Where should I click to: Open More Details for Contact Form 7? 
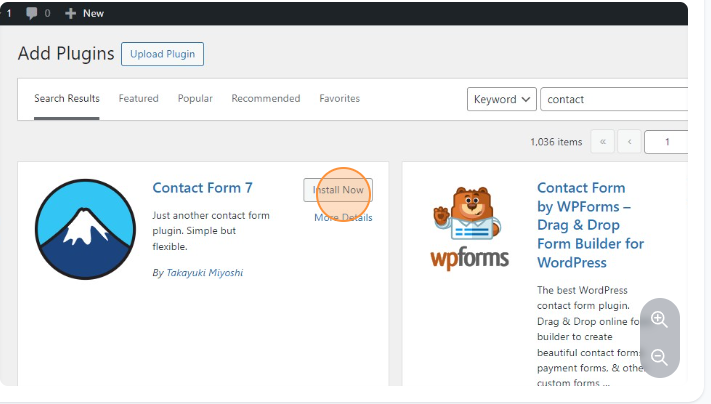(342, 217)
